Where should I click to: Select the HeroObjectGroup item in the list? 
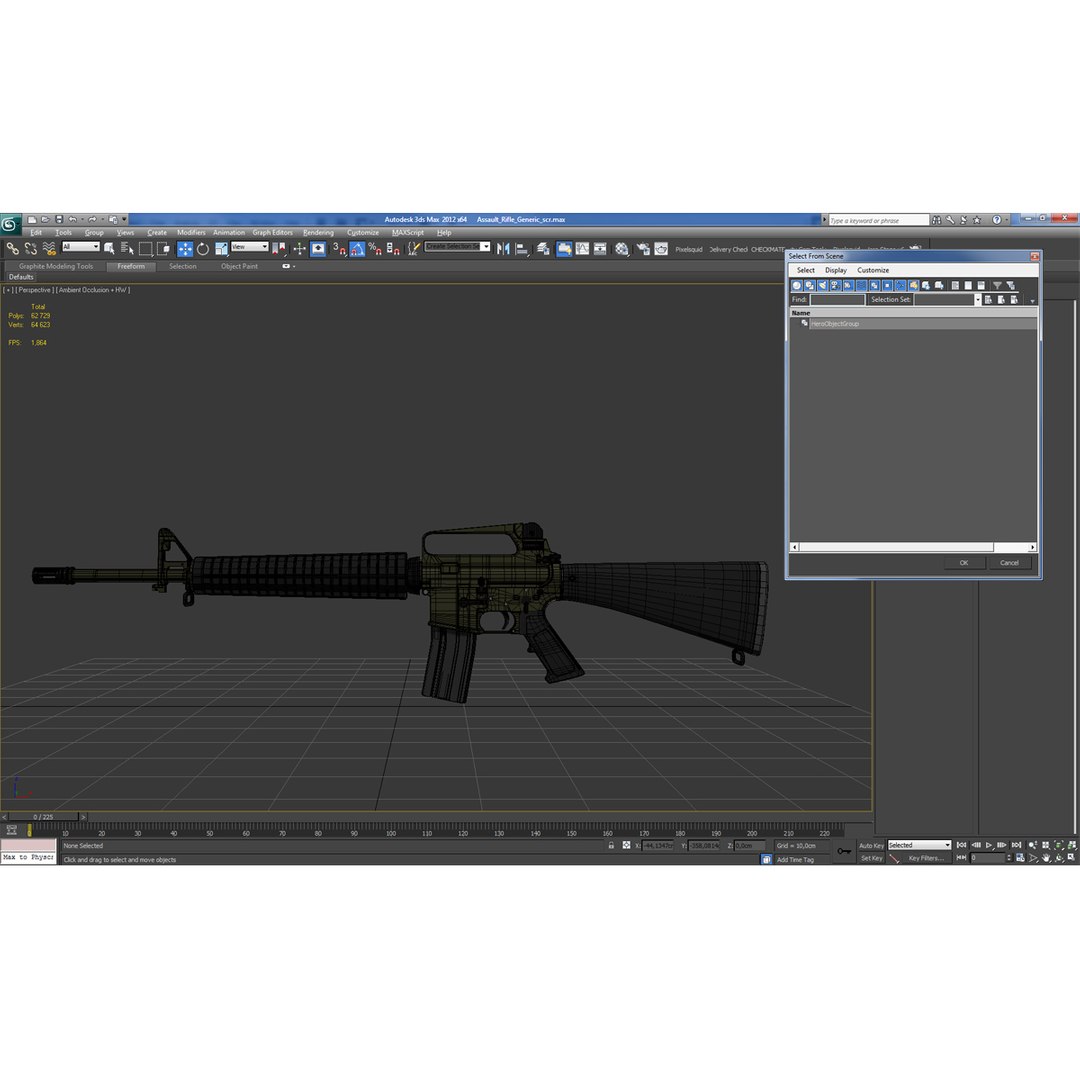point(922,324)
